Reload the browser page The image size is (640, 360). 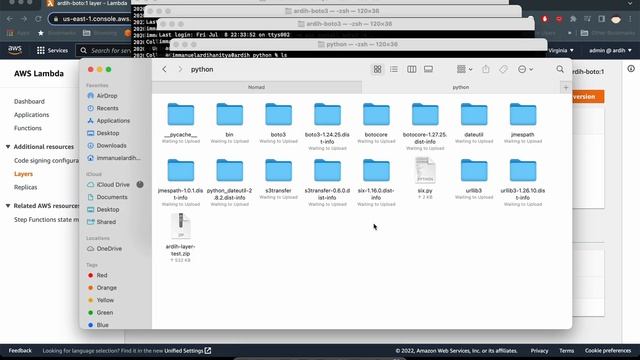[x=38, y=19]
